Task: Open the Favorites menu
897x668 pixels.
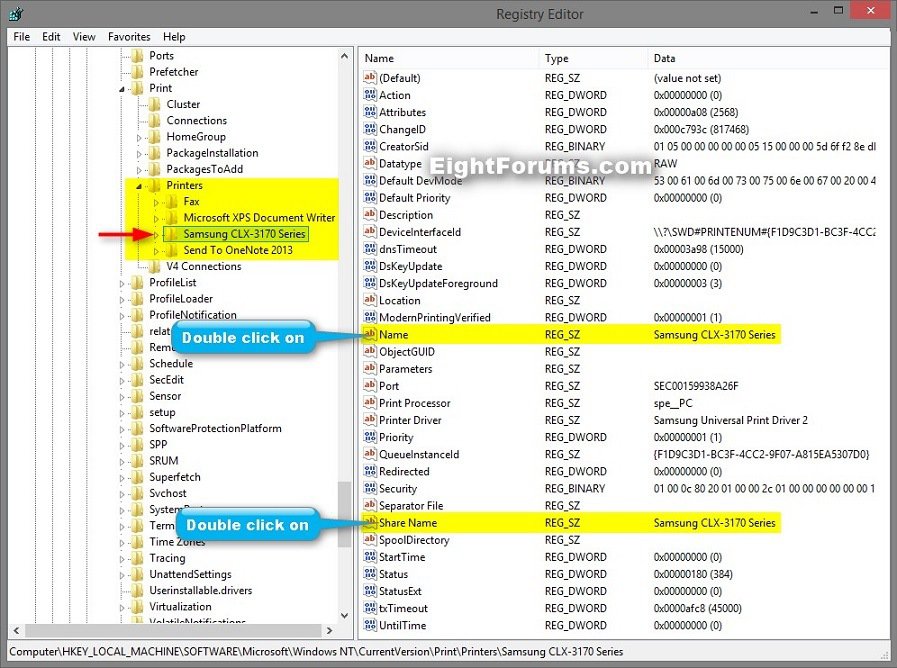Action: (128, 36)
